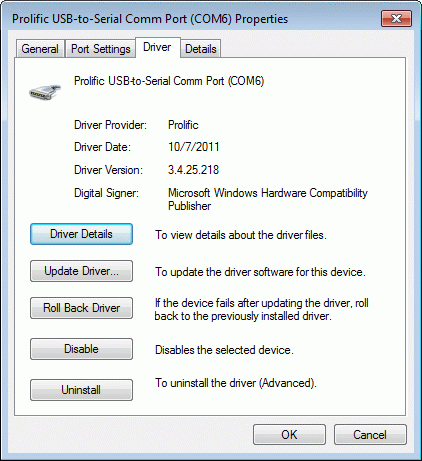Switch to the General tab

(x=40, y=49)
